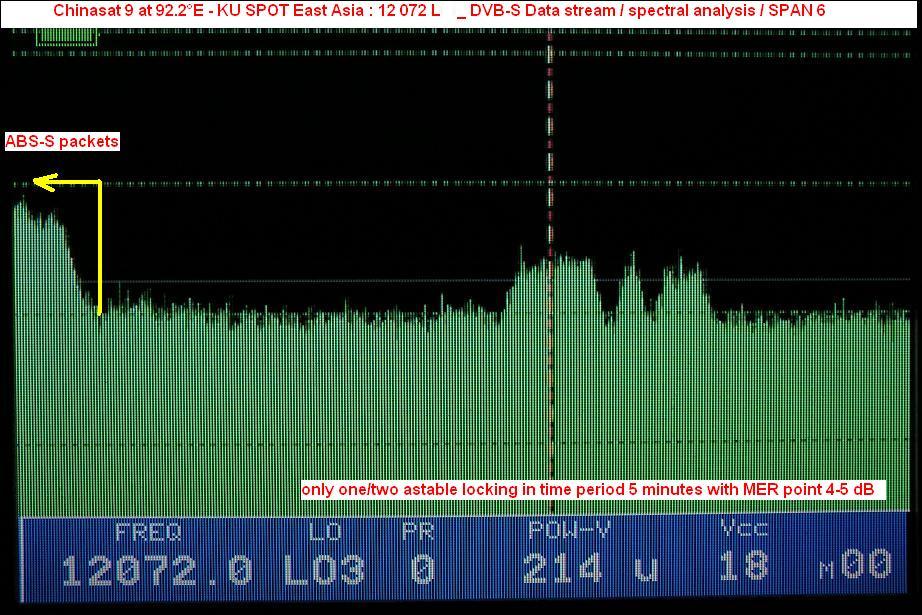
Task: Select the LO3 local oscillator value
Action: (x=325, y=570)
